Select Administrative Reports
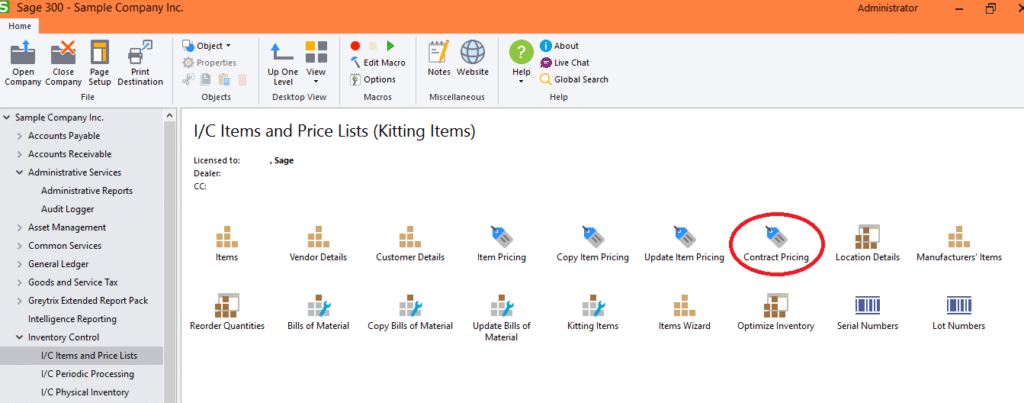The image size is (1024, 403). [87, 191]
